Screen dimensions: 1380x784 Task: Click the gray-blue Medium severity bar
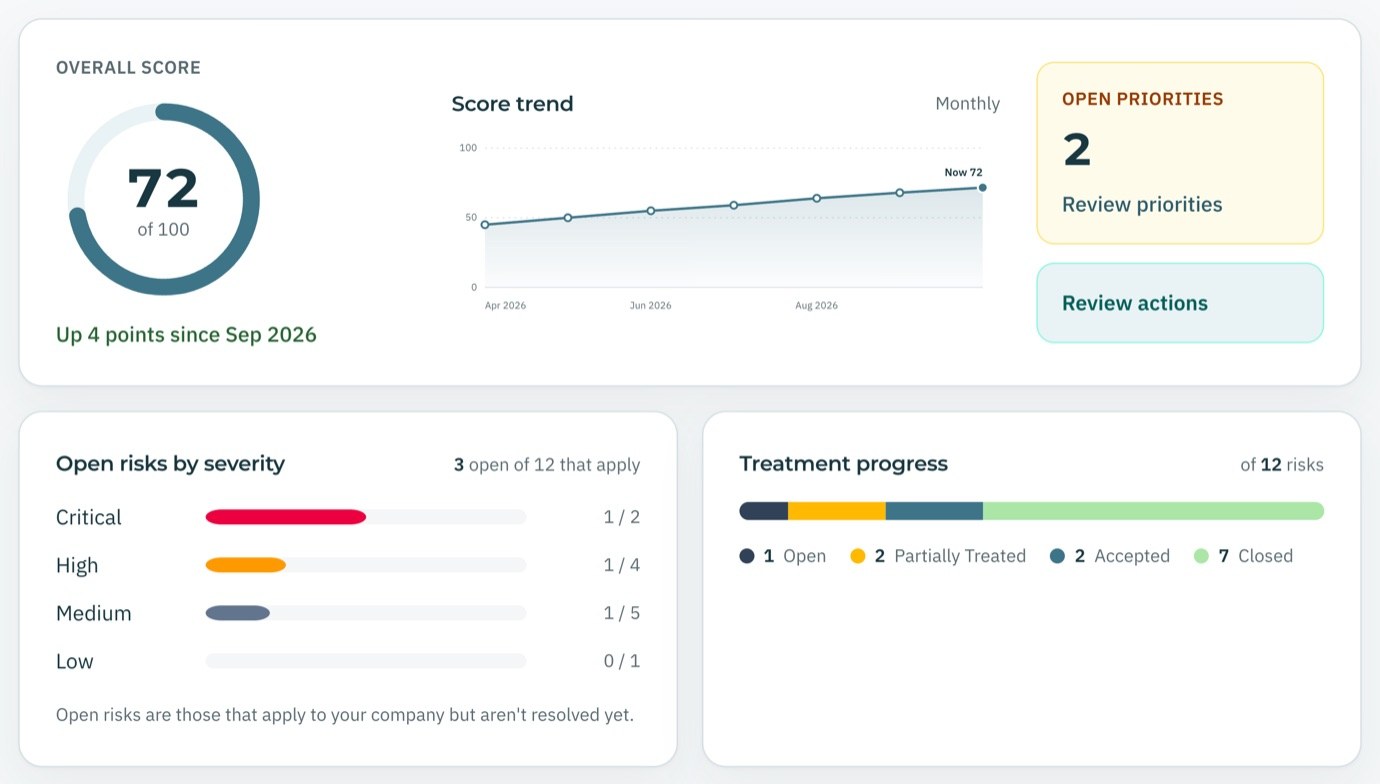(238, 613)
